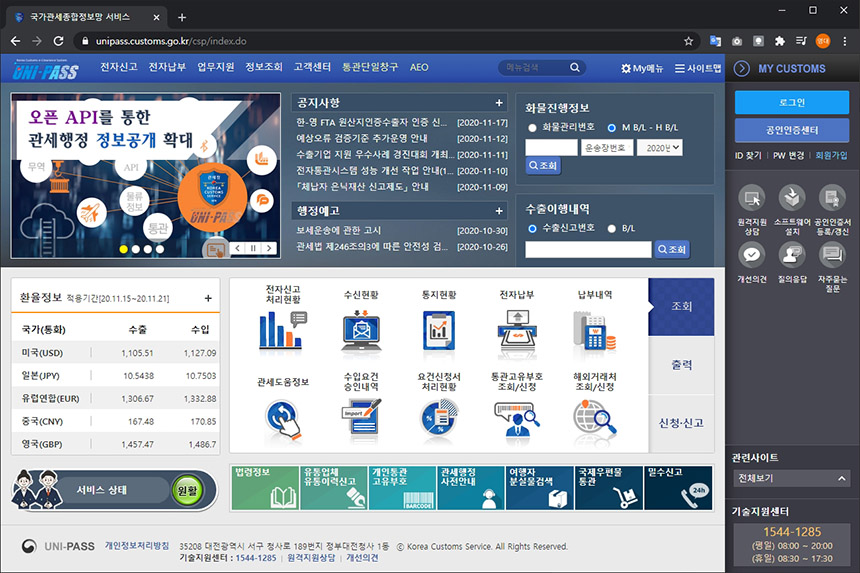The height and width of the screenshot is (573, 860).
Task: Expand 공지사항 plus button
Action: pyautogui.click(x=499, y=103)
